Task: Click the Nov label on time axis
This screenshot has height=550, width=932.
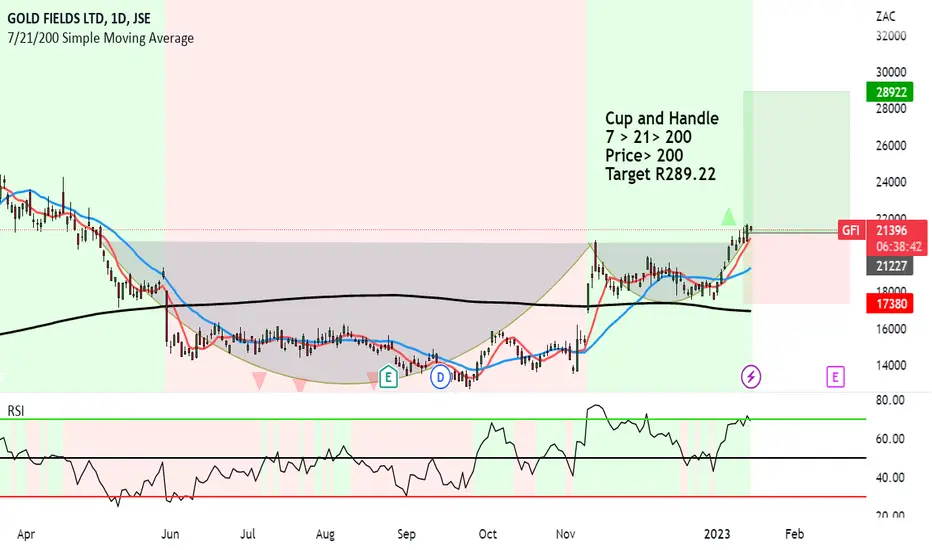Action: pyautogui.click(x=565, y=534)
